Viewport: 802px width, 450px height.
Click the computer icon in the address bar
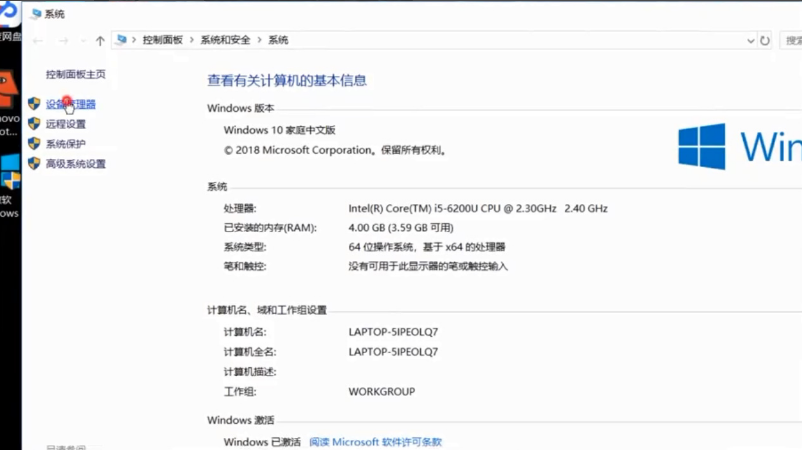pyautogui.click(x=122, y=40)
